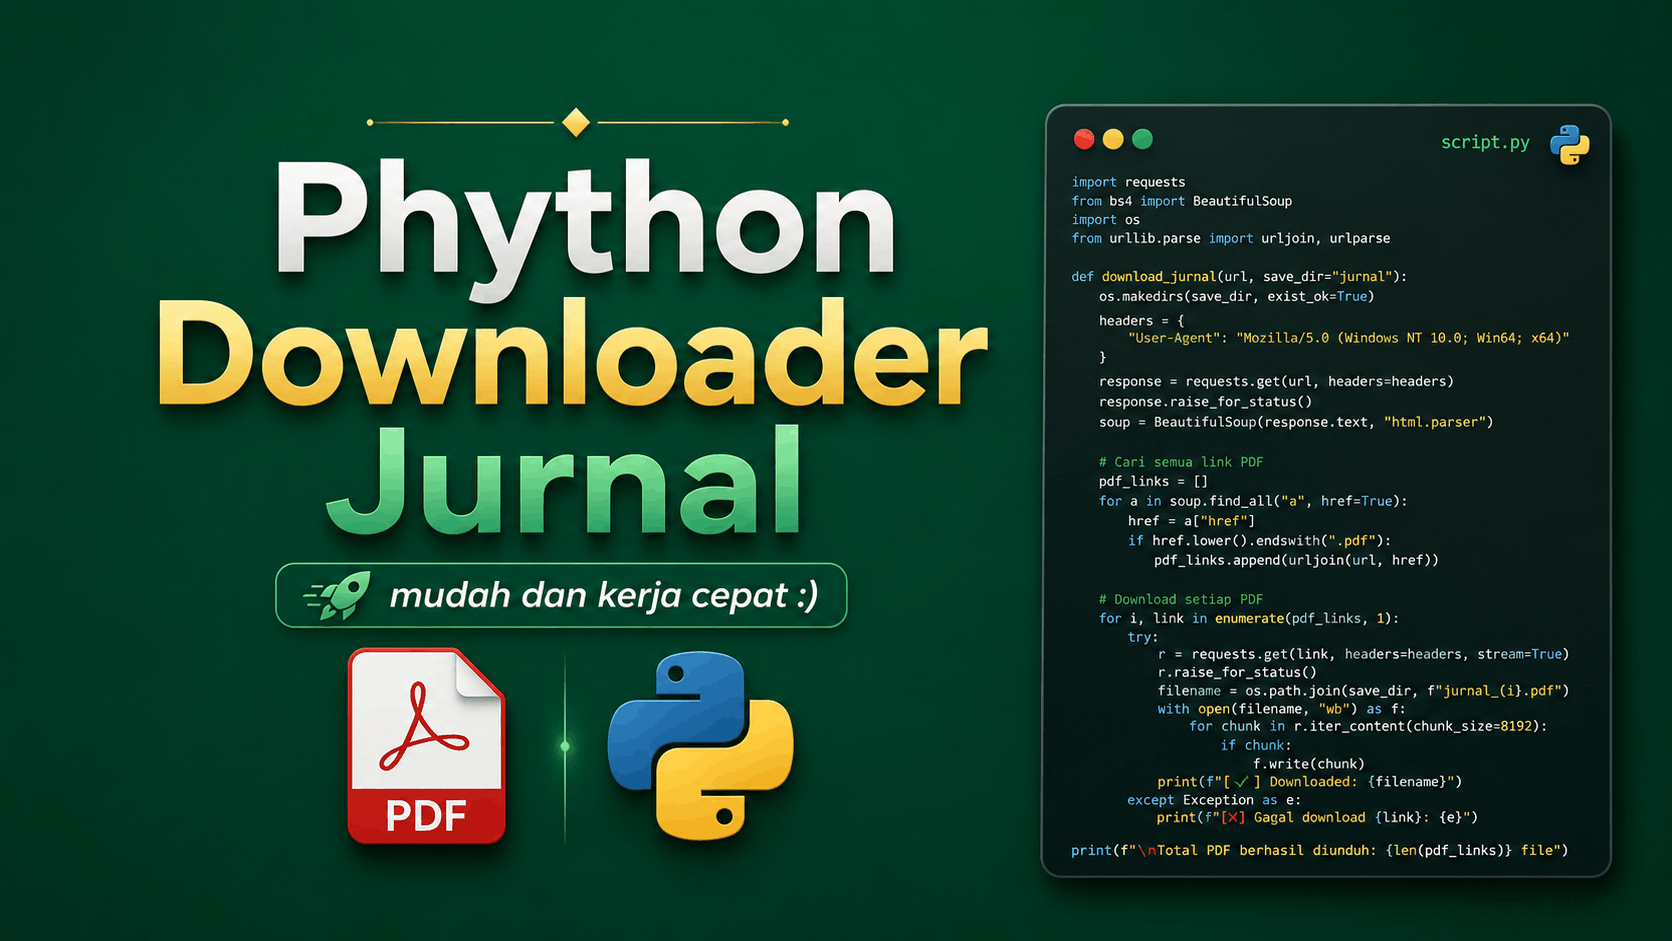Click the 'r.raise_for_status()' line
1672x941 pixels.
coord(1237,672)
